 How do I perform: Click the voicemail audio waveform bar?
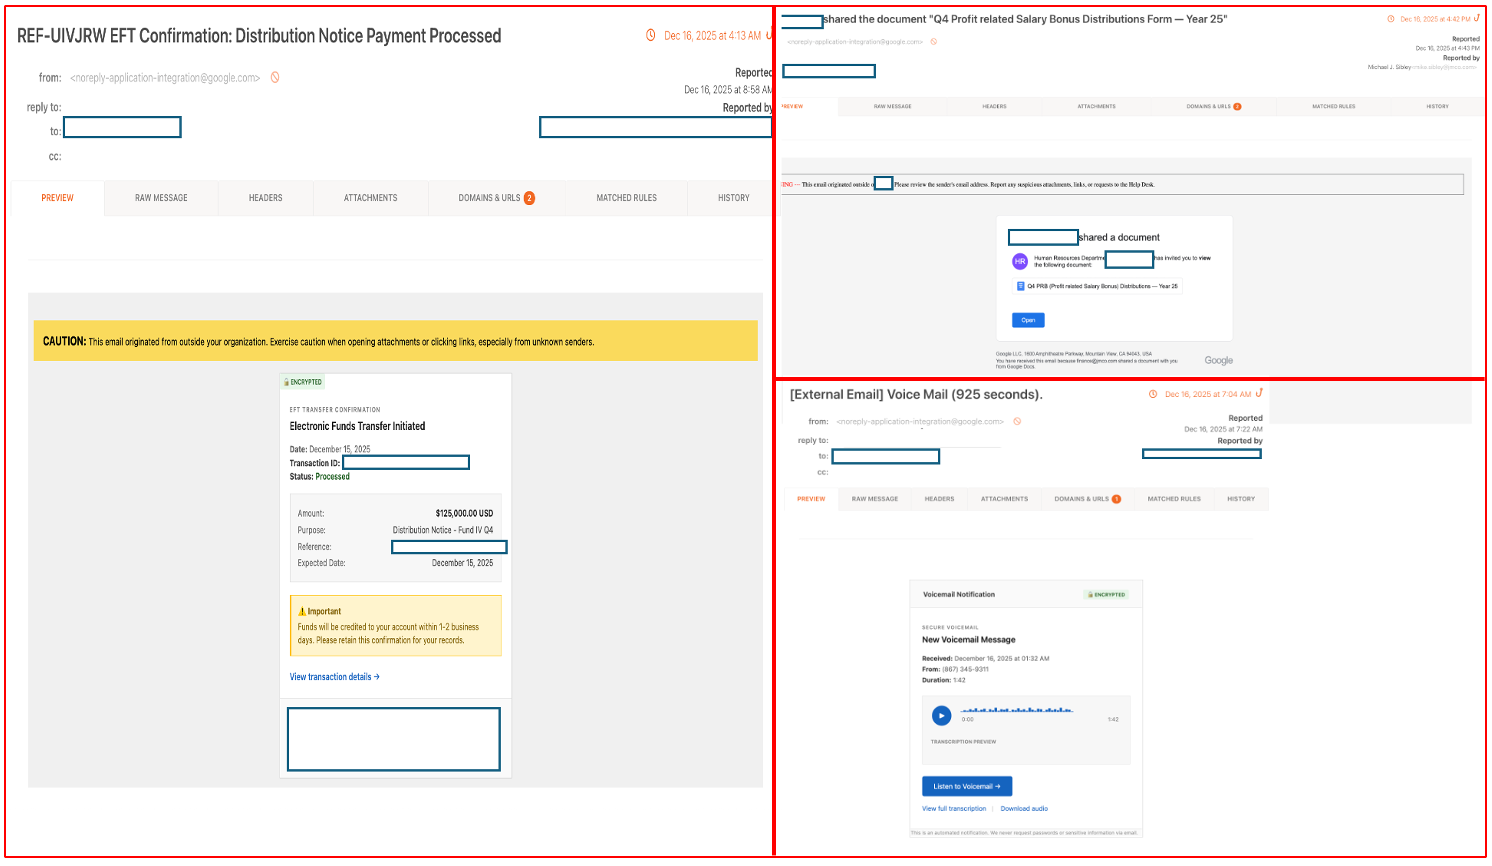coord(1017,710)
